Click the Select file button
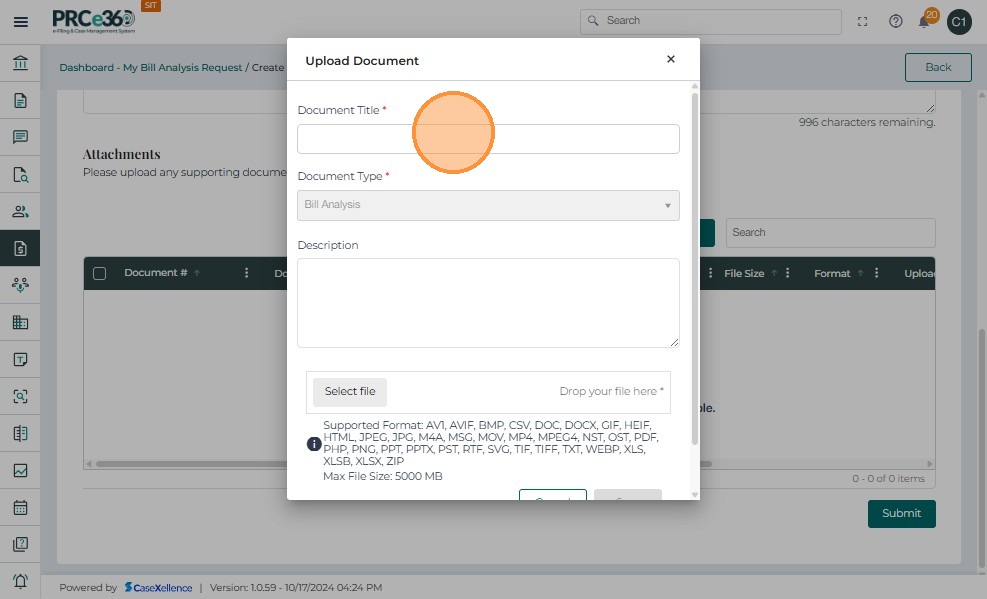Screen dimensions: 987x599 350,392
